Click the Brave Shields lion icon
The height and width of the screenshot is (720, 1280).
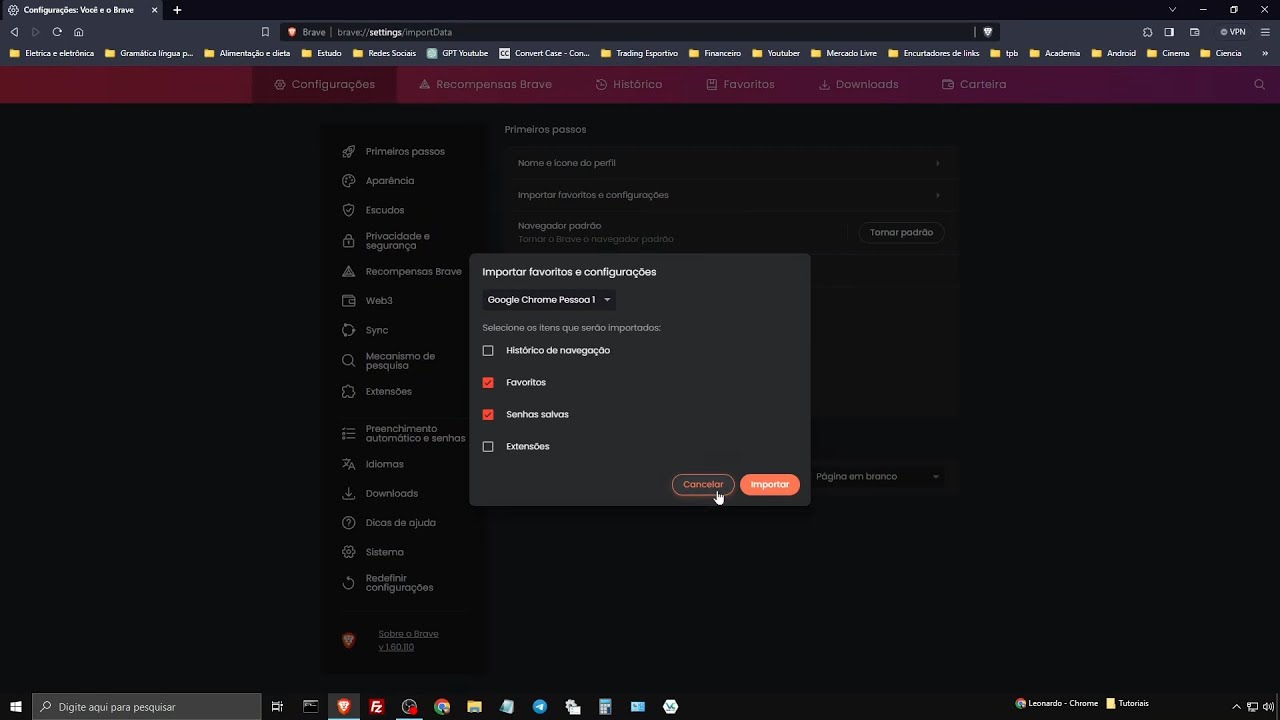988,32
